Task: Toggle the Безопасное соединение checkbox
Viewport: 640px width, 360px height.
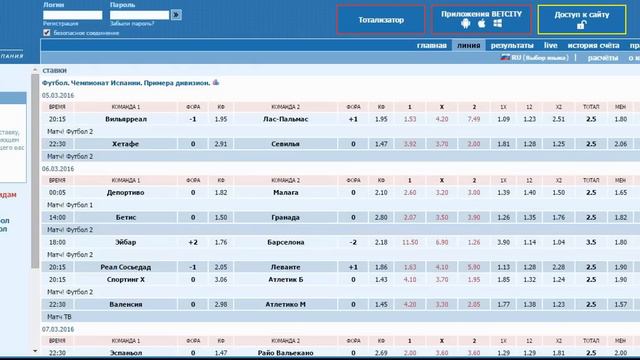Action: (x=47, y=33)
